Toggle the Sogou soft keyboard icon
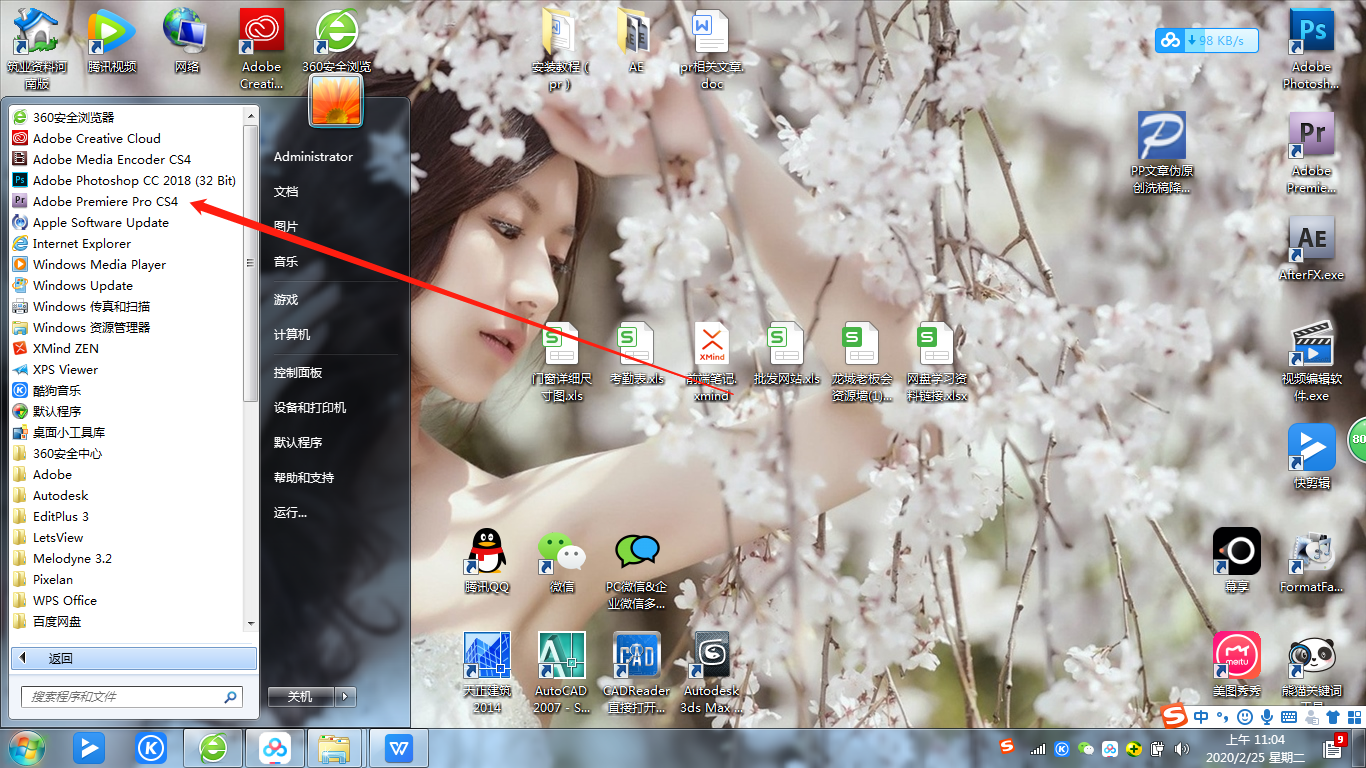 [1288, 717]
